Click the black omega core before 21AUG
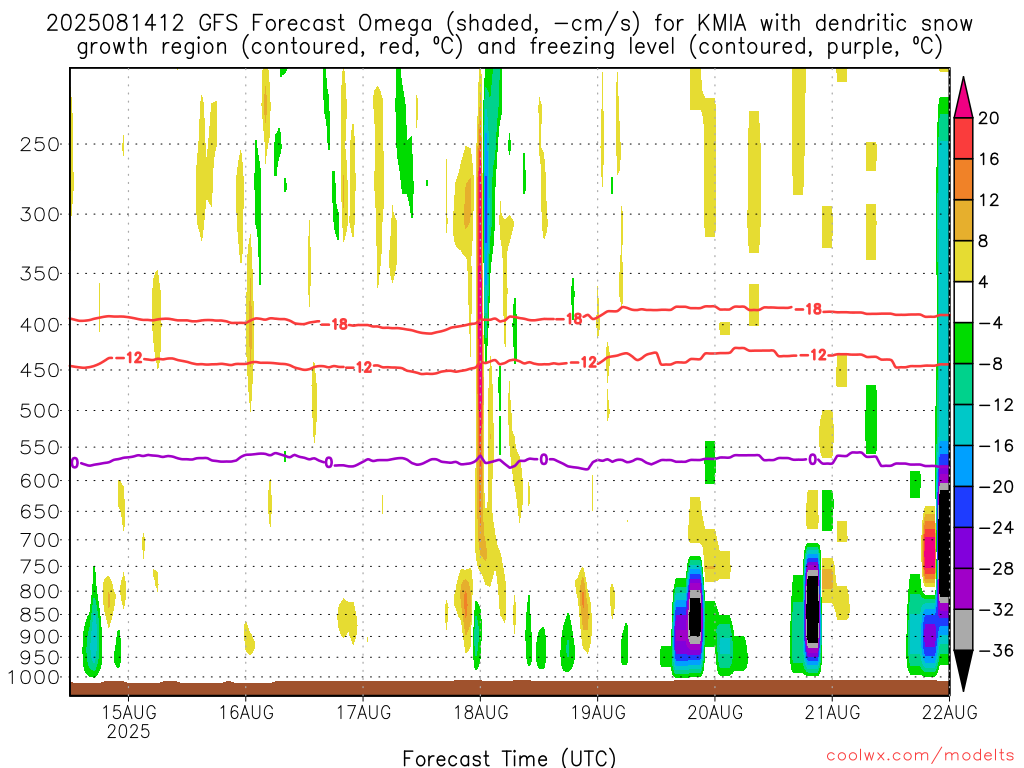 tap(812, 607)
